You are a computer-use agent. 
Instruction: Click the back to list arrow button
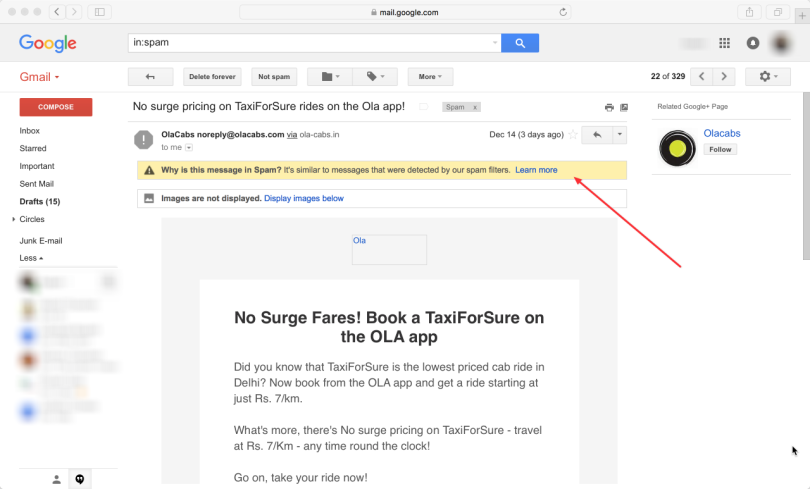(x=150, y=77)
